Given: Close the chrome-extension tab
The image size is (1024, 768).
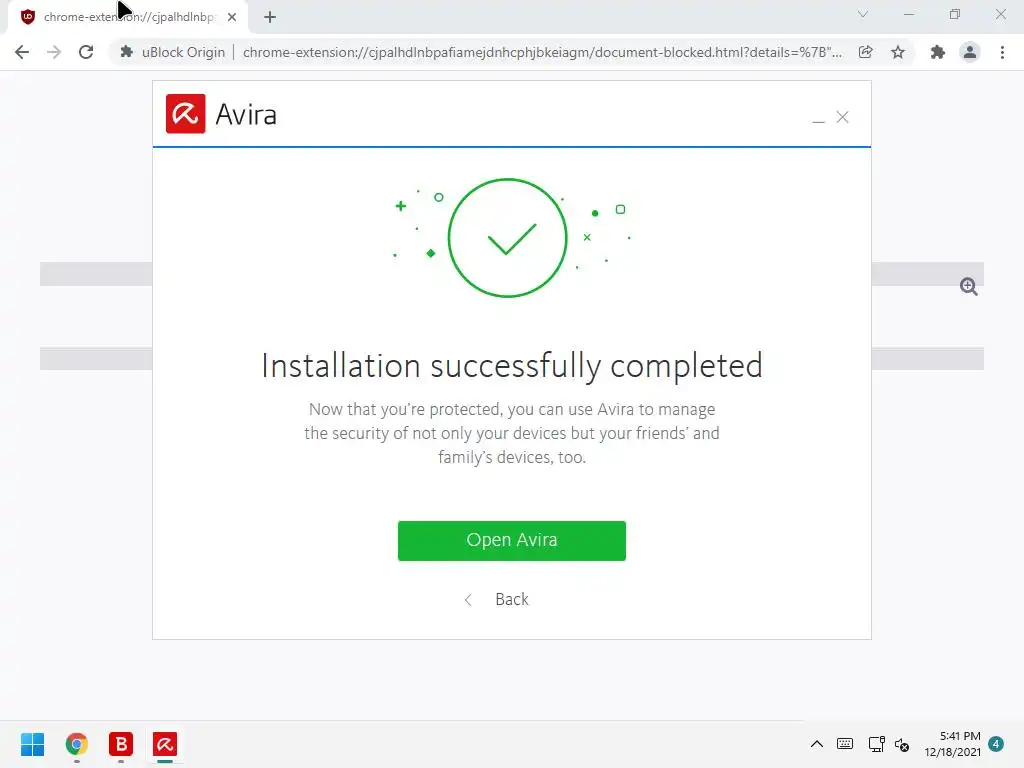Looking at the screenshot, I should (232, 17).
